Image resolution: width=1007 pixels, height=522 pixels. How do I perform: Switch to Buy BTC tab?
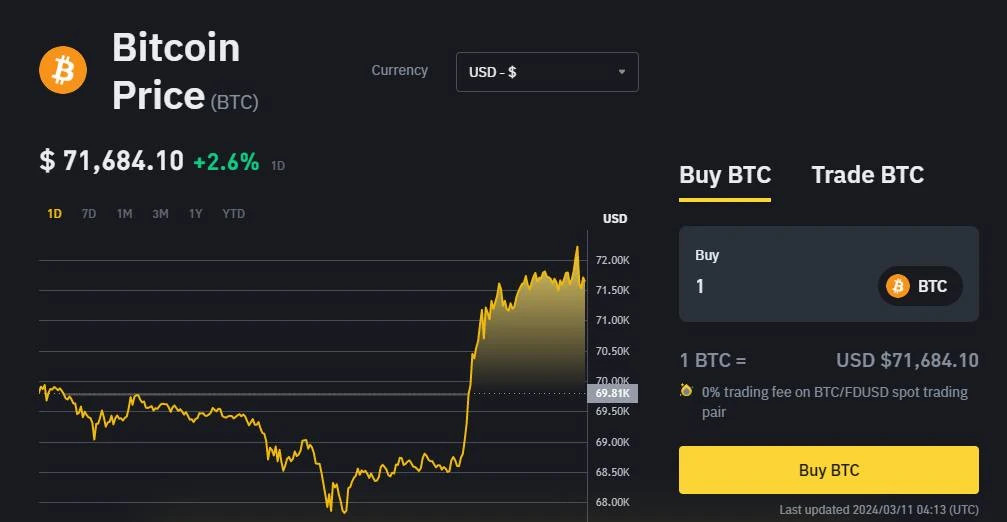click(725, 175)
